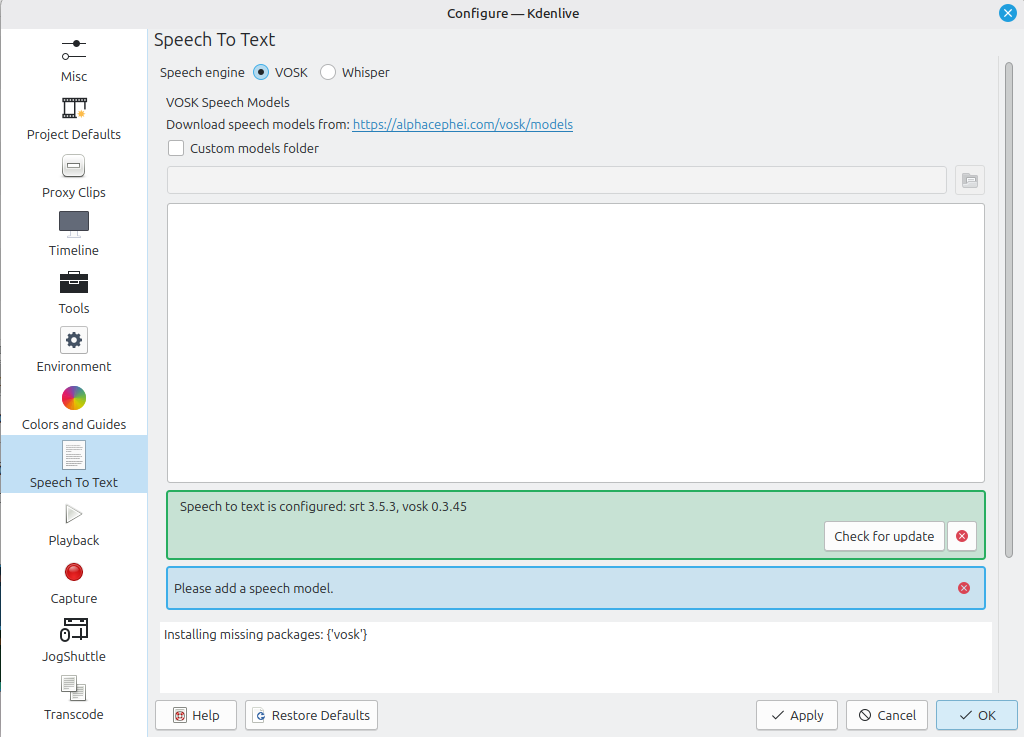Select VOSK speech engine
The height and width of the screenshot is (737, 1024).
262,72
